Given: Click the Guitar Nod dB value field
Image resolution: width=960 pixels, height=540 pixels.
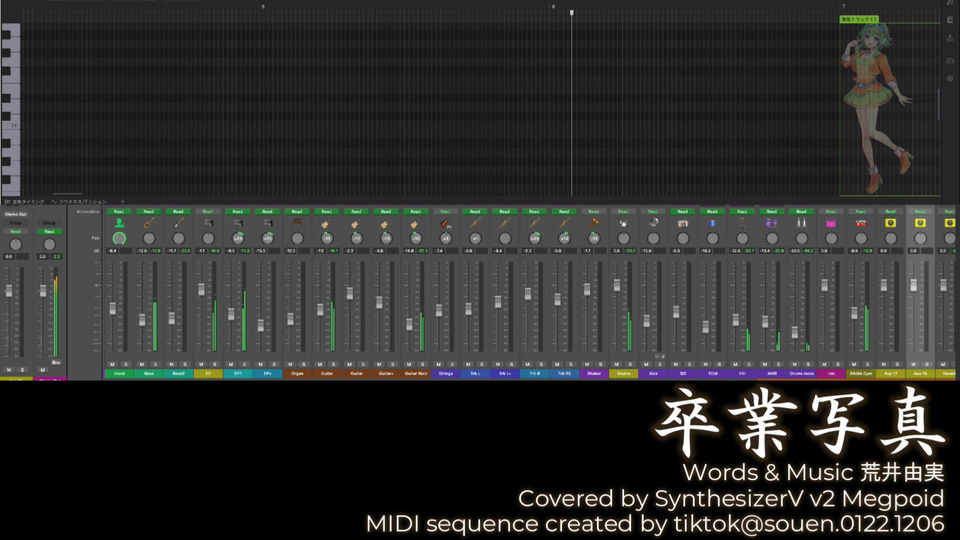Looking at the screenshot, I should tap(408, 251).
